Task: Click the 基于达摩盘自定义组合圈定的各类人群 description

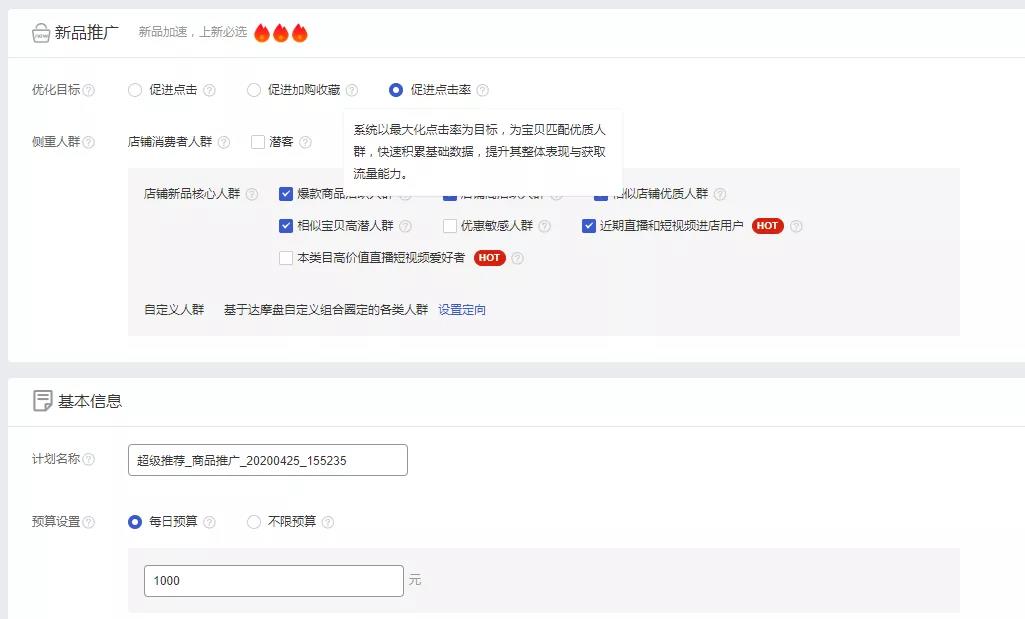Action: click(x=326, y=310)
